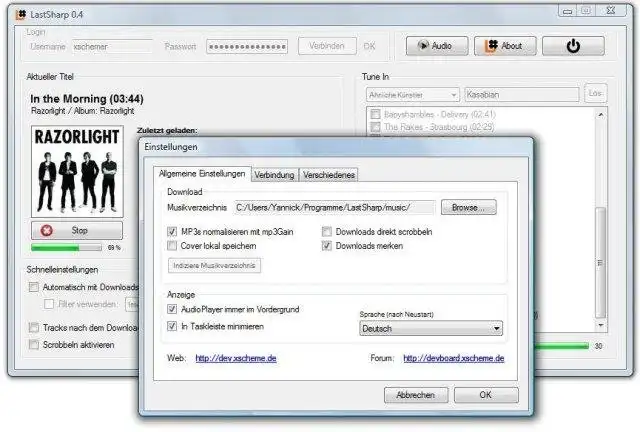Viewport: 640px width, 432px height.
Task: Click the track list scrollbar down arrow
Action: [600, 325]
